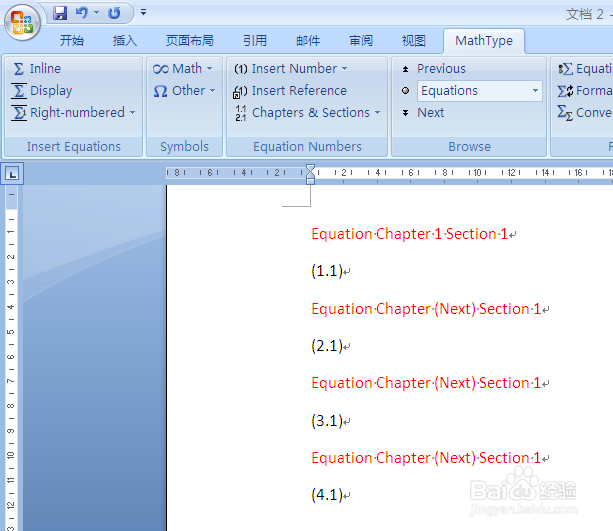Click the red section line above (4.1)
The image size is (613, 531).
[x=426, y=458]
